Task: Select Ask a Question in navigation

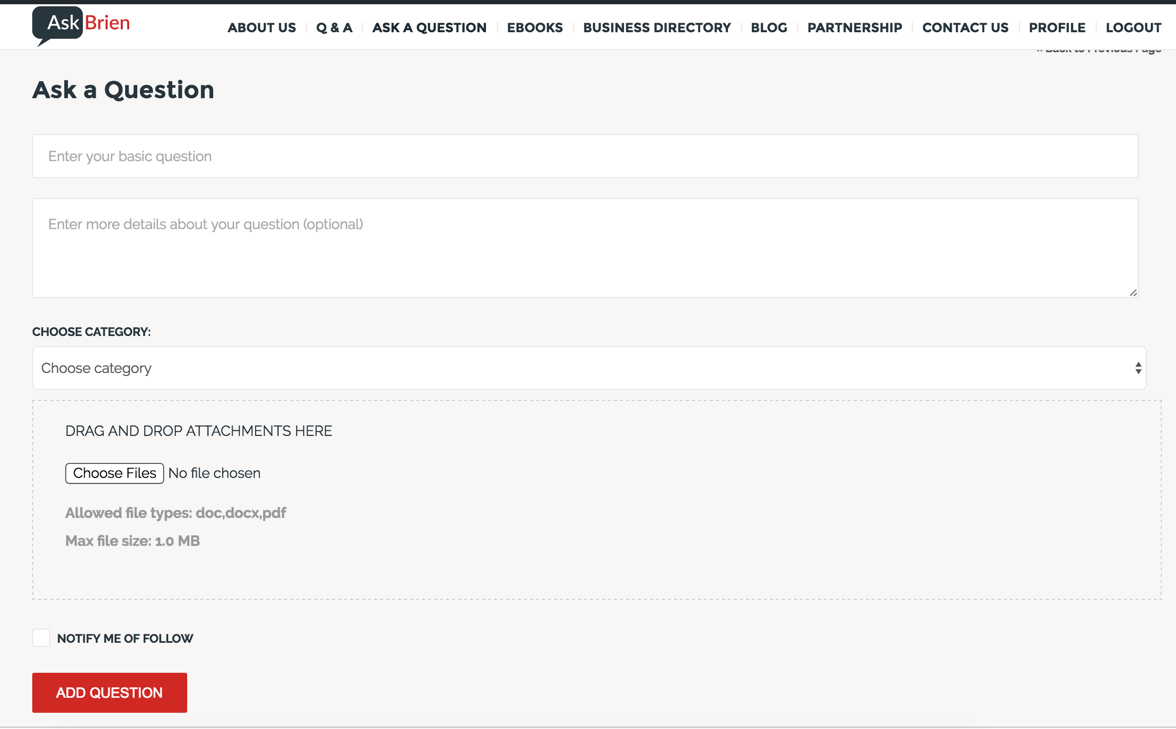Action: coord(429,28)
